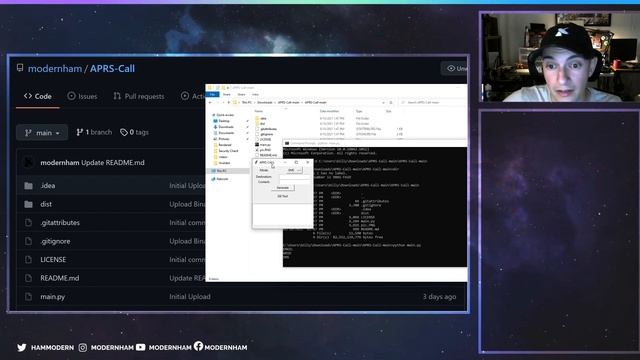Open the 0 tags link
This screenshot has width=640, height=360.
(x=134, y=132)
